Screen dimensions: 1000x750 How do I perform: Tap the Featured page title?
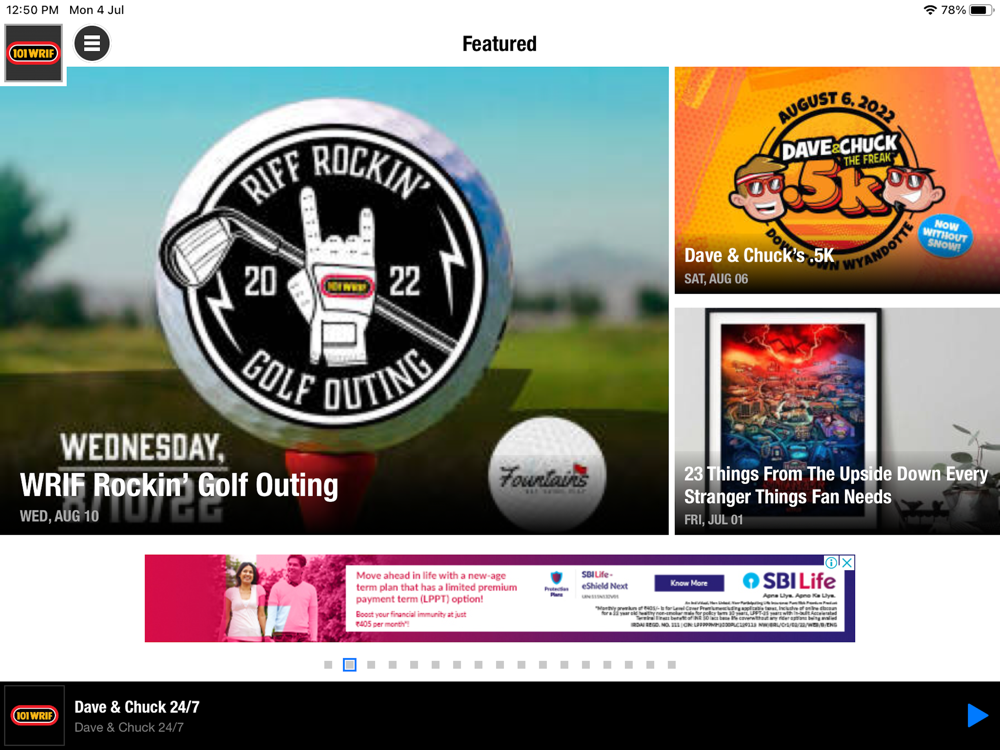coord(499,44)
